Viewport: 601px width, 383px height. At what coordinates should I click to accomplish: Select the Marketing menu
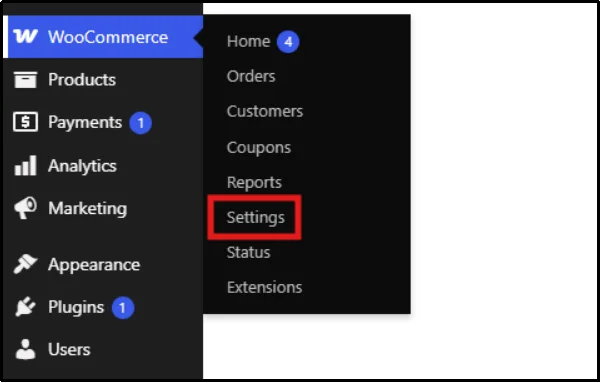(87, 209)
